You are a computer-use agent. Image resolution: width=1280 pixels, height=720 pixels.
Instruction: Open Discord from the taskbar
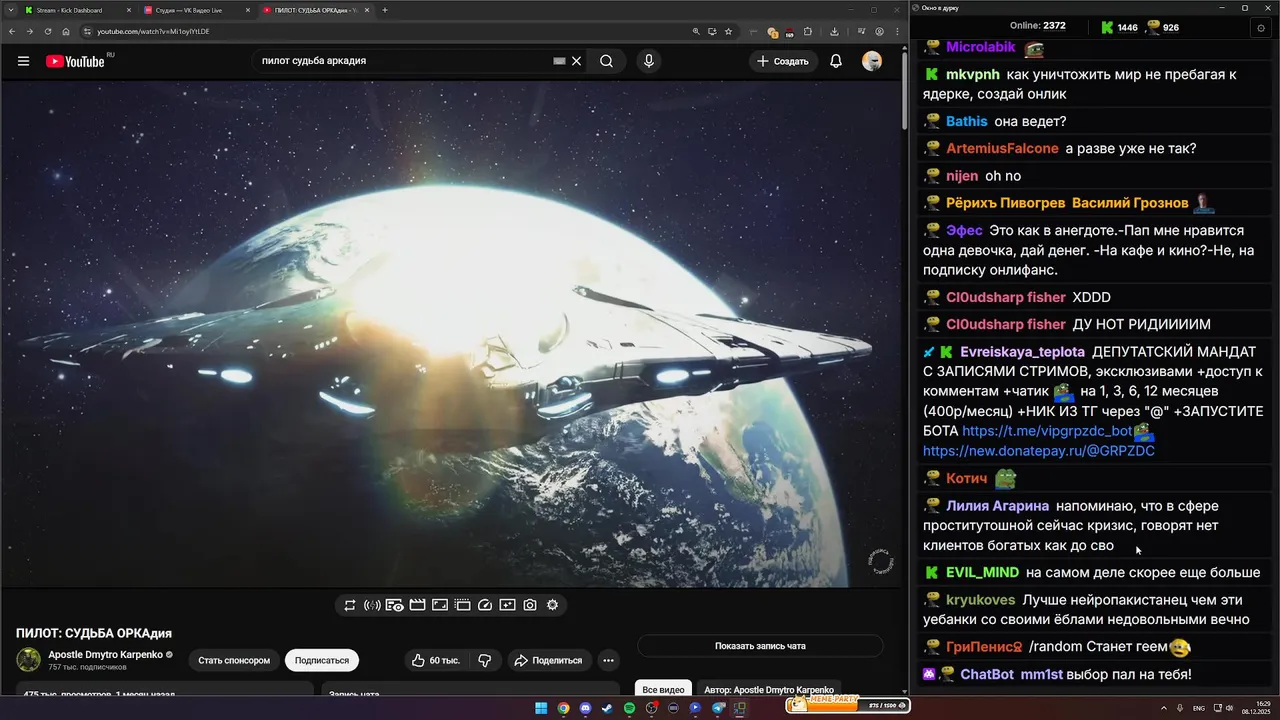pos(585,708)
